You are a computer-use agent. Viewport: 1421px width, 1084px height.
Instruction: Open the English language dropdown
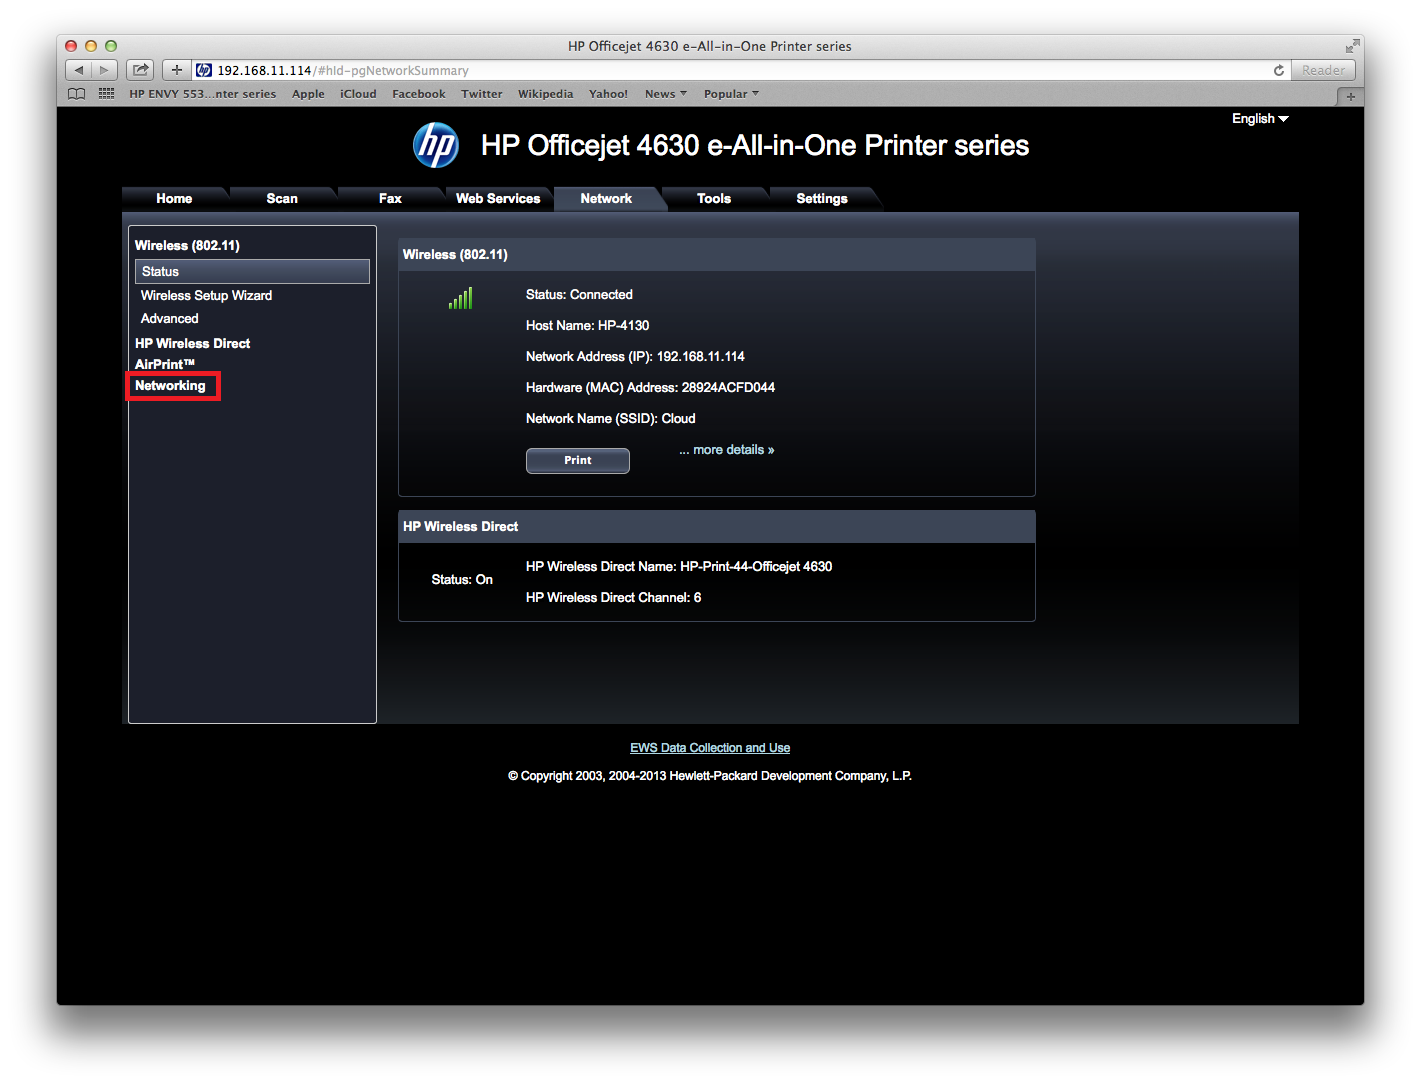point(1260,118)
